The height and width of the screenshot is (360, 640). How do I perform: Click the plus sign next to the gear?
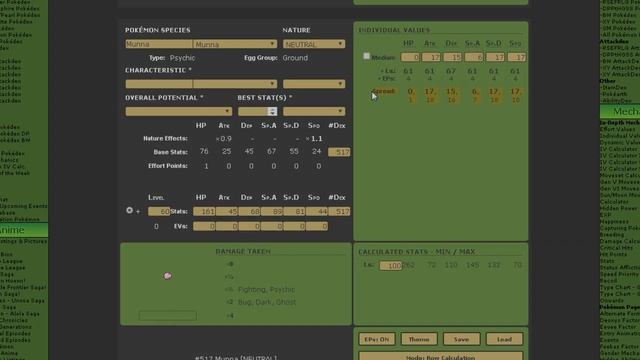point(138,211)
